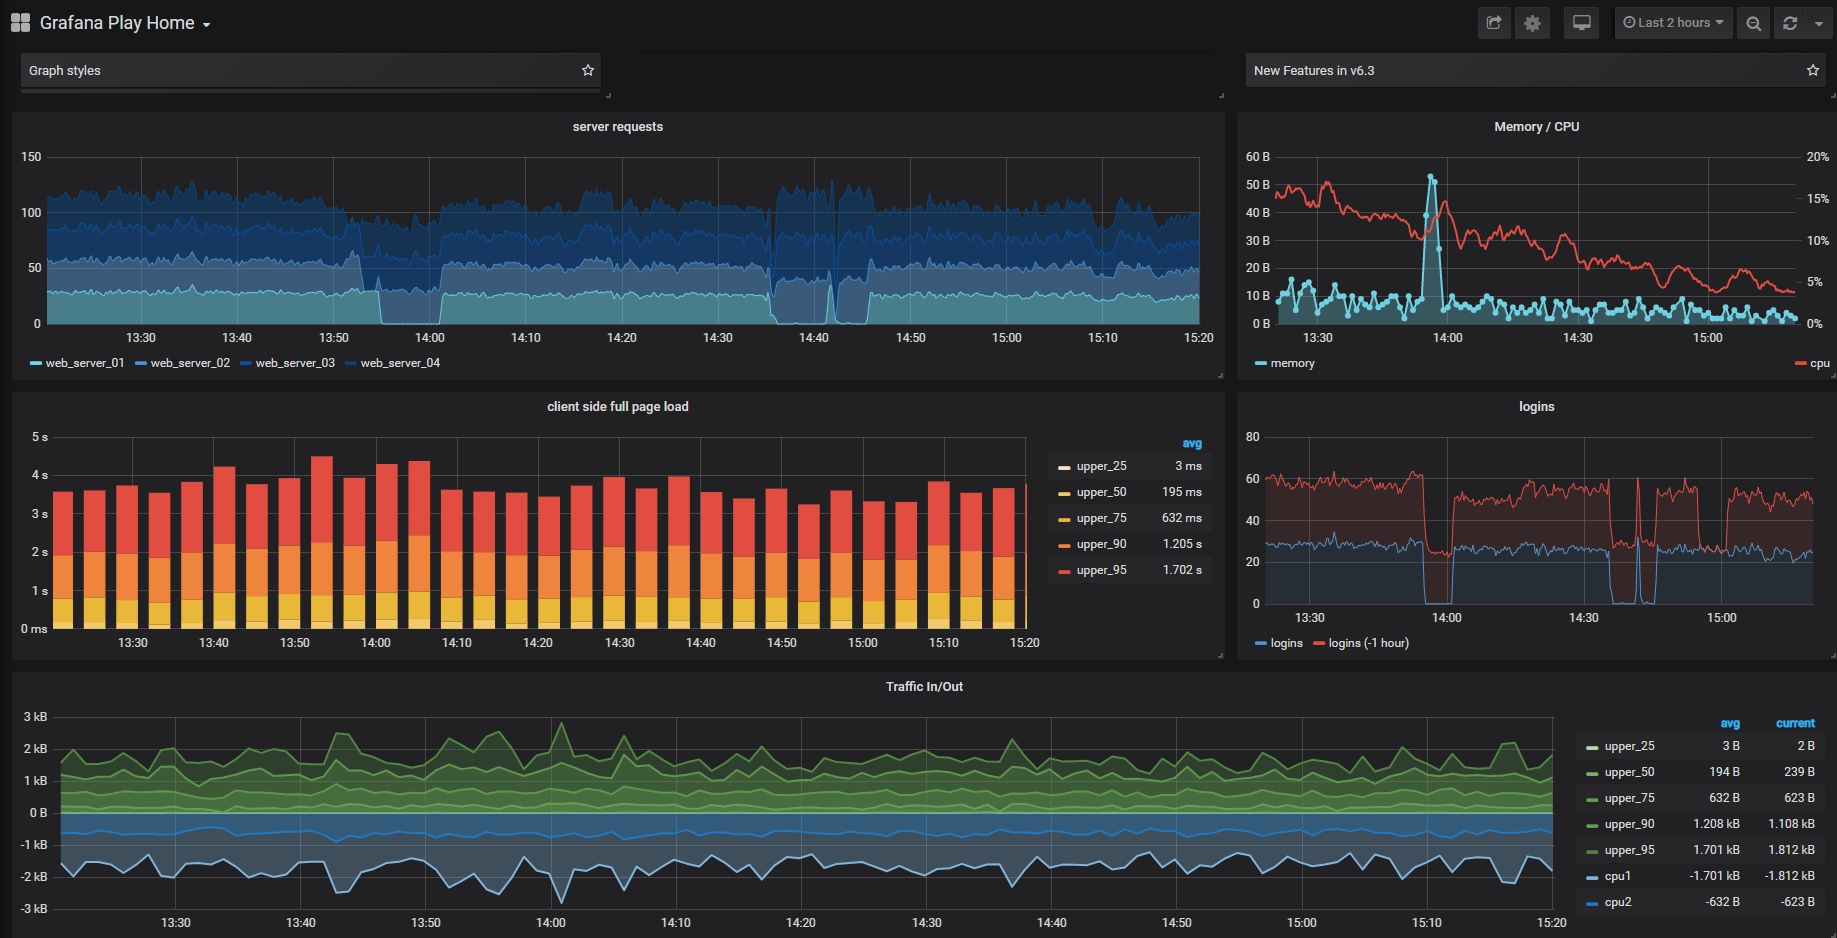The height and width of the screenshot is (938, 1837).
Task: Star the Graph styles panel
Action: [588, 70]
